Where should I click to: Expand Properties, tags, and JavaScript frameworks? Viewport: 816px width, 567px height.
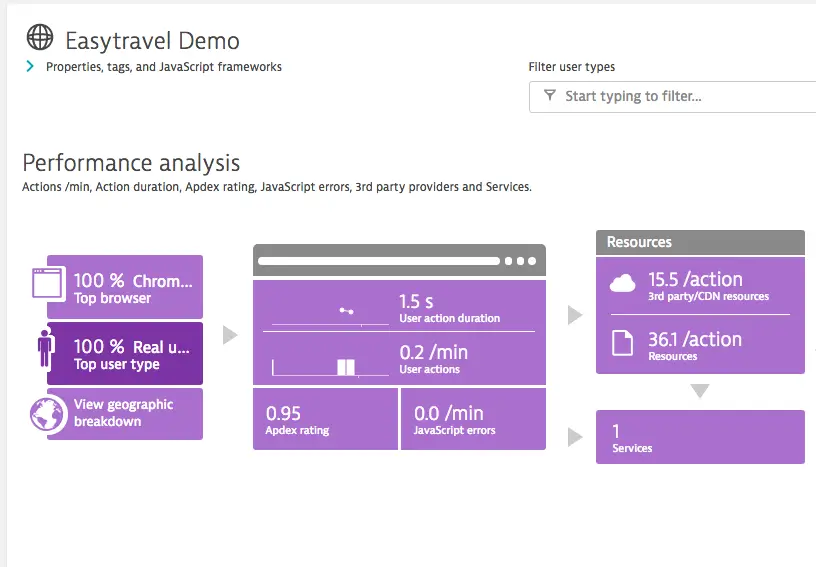[x=164, y=67]
